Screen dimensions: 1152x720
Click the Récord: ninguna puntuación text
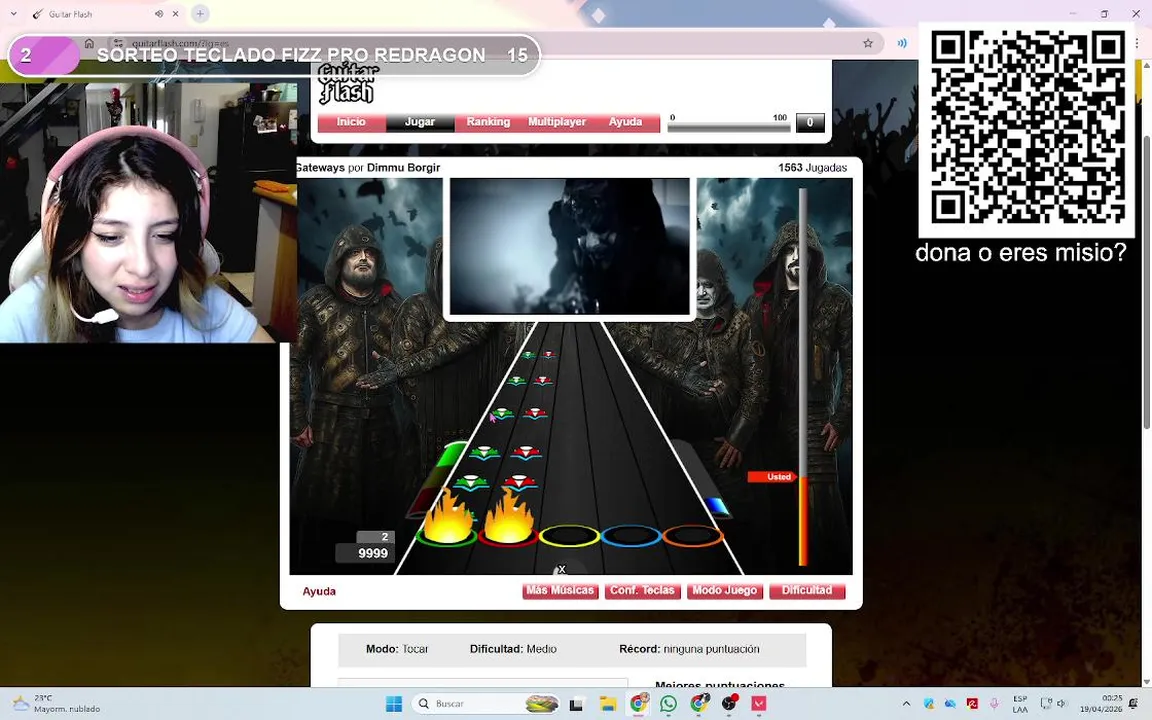[x=689, y=649]
